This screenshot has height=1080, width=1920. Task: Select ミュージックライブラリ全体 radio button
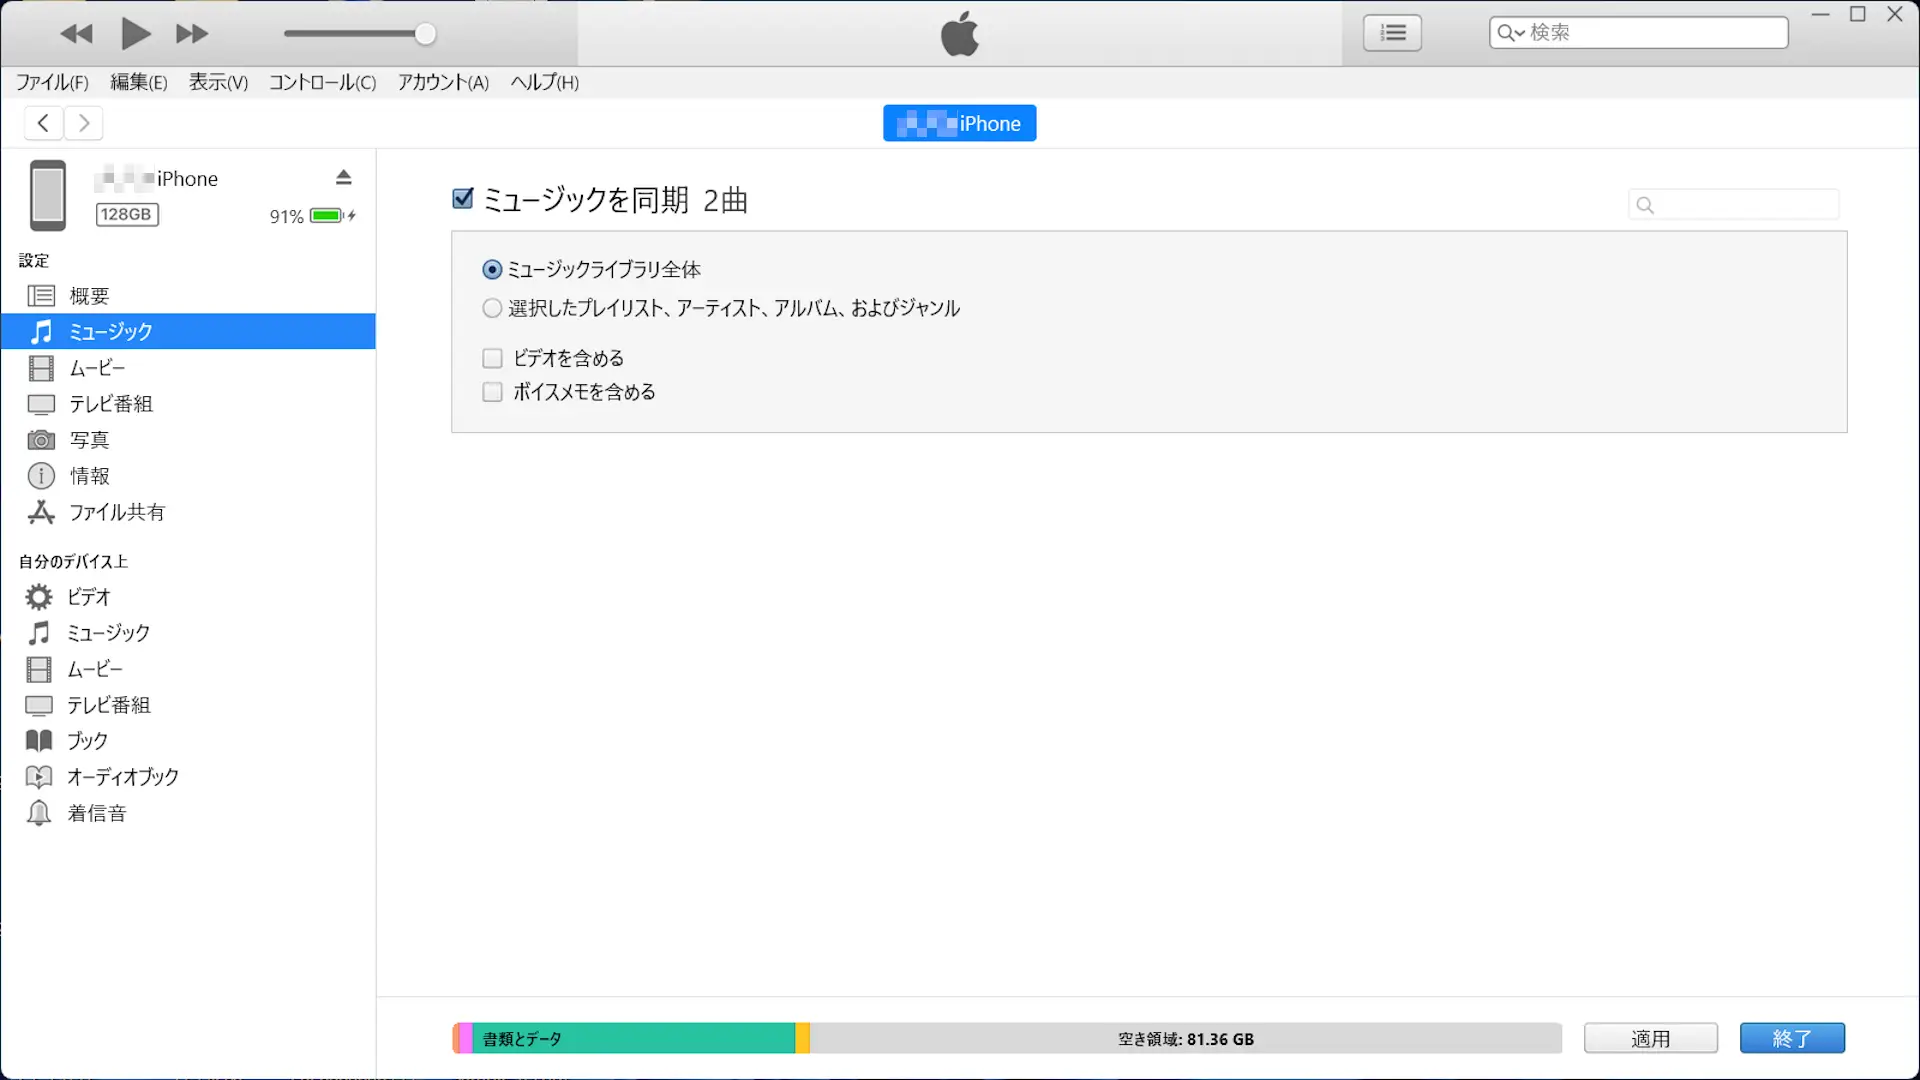[492, 270]
